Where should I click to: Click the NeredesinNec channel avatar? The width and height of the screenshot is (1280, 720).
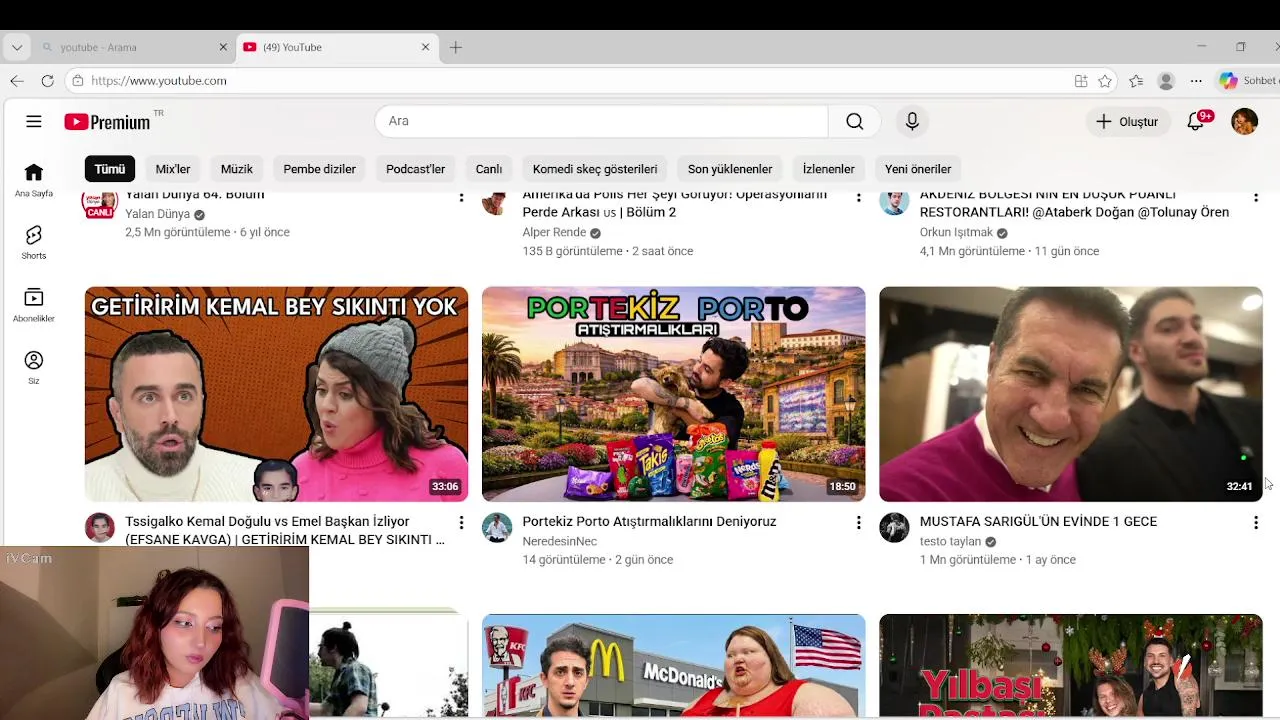497,528
